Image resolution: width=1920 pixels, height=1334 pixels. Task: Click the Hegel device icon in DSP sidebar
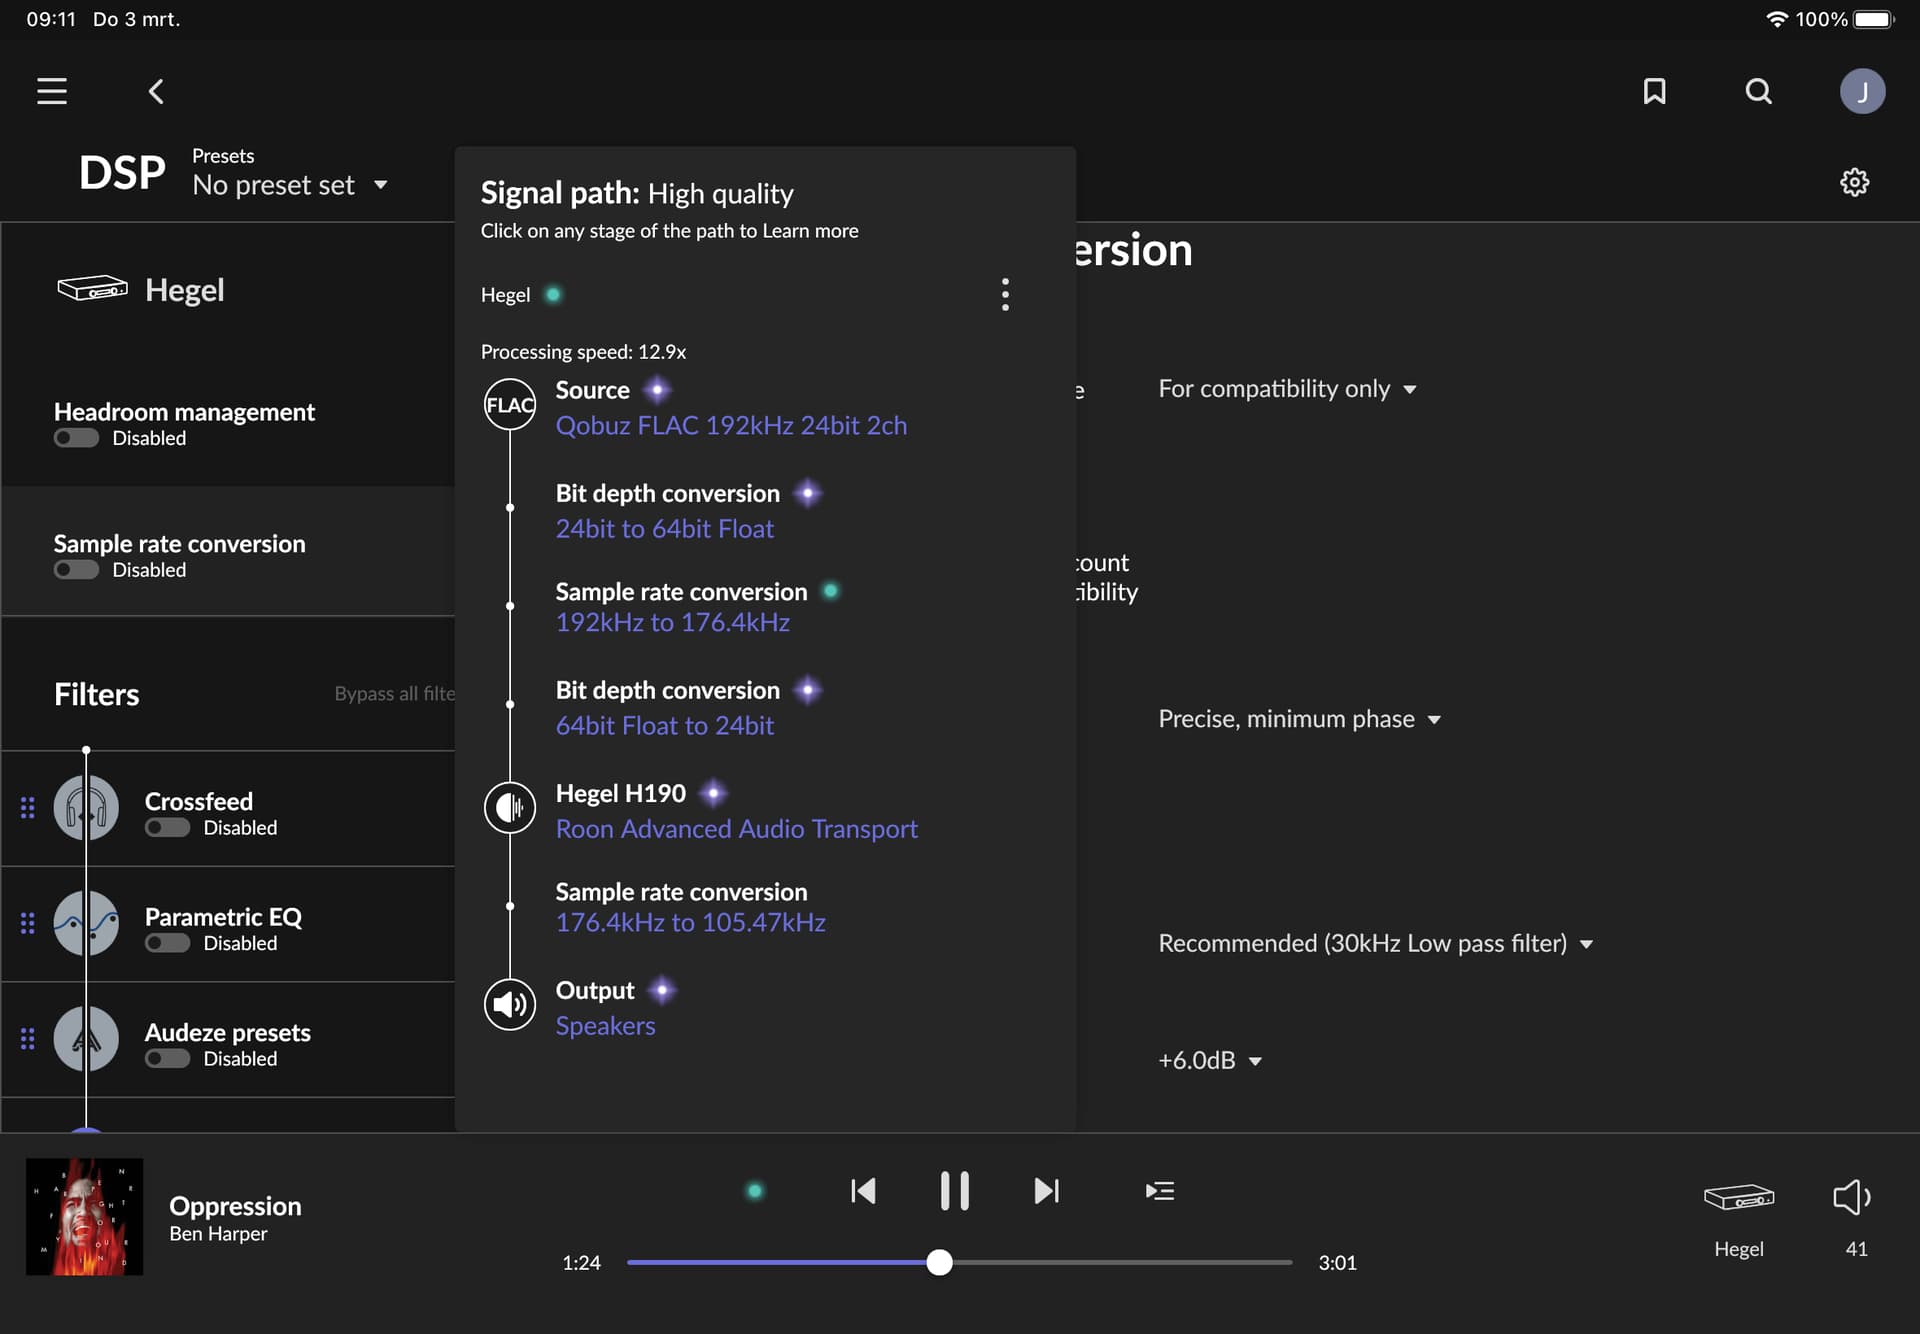[92, 288]
